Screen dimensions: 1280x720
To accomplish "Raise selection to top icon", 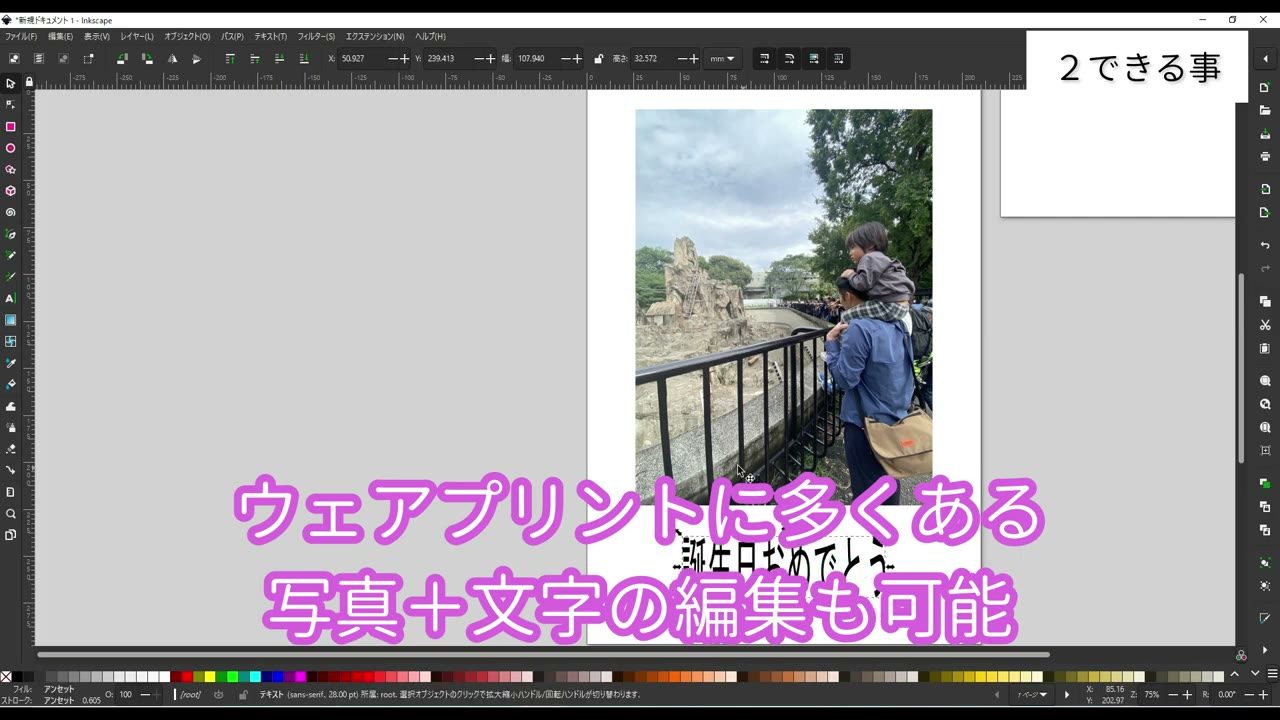I will (x=230, y=58).
